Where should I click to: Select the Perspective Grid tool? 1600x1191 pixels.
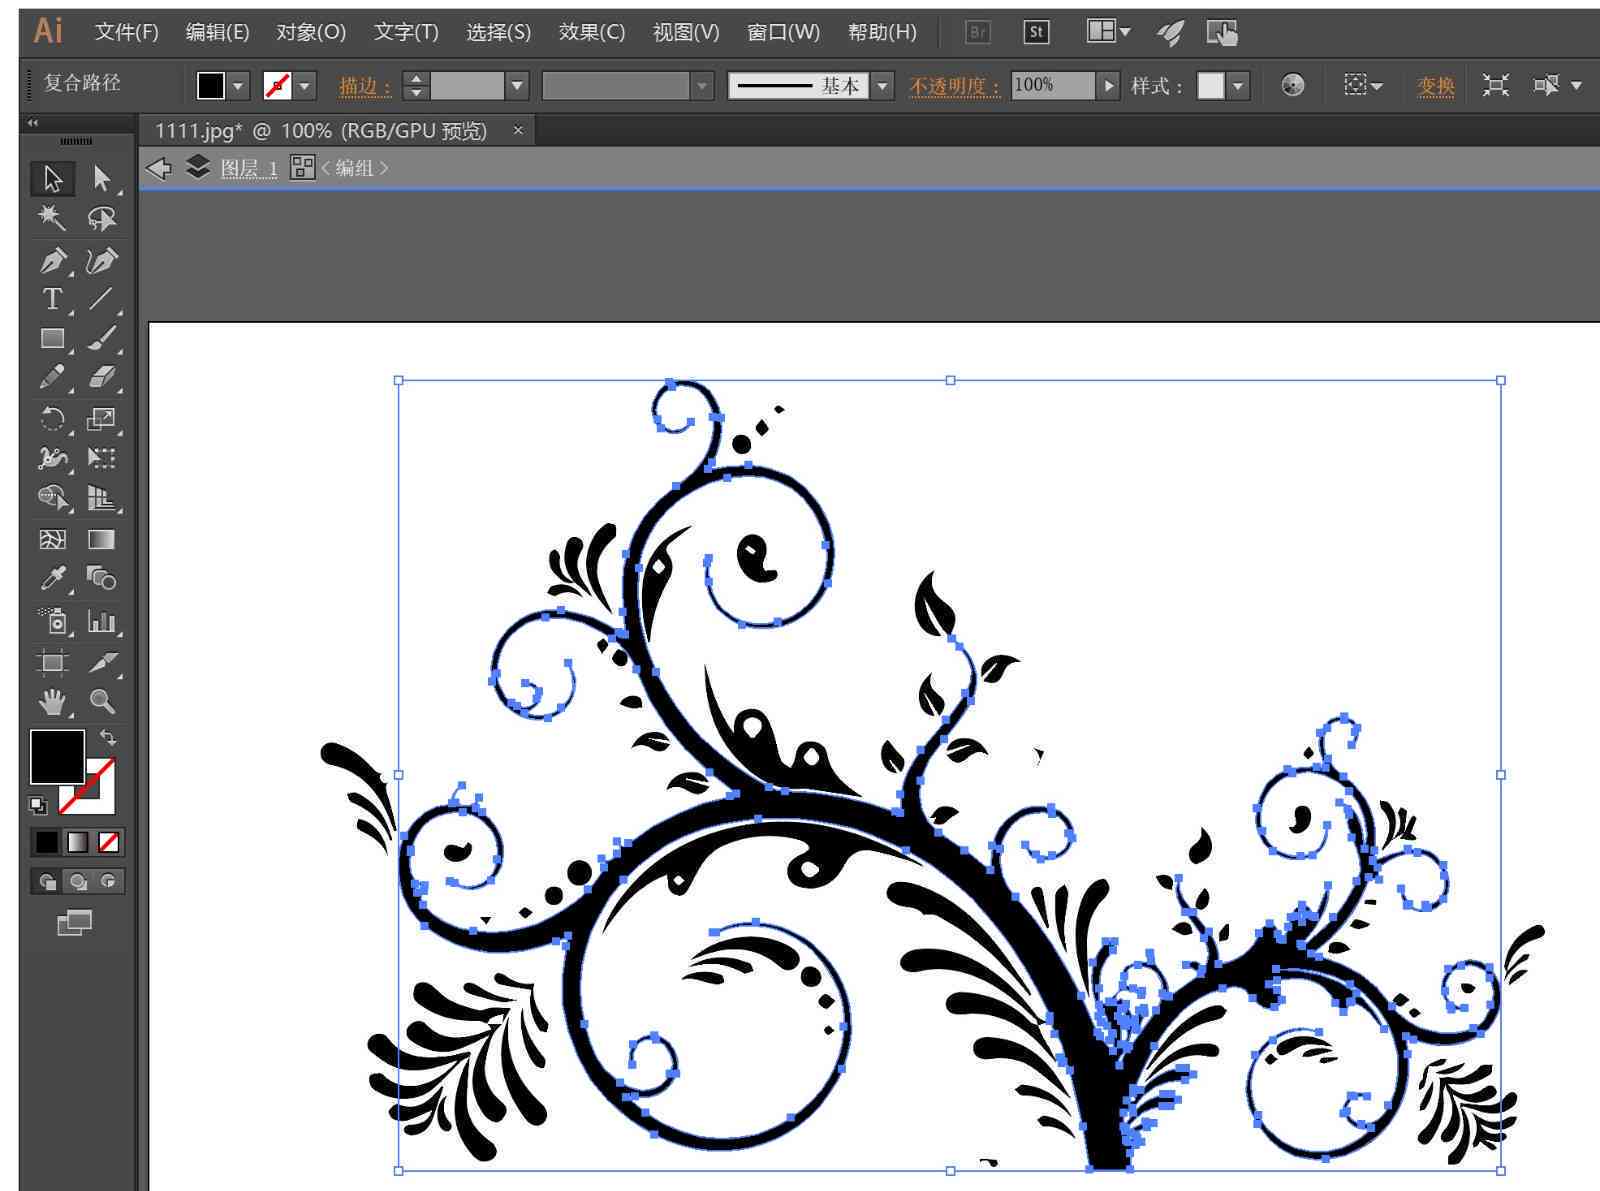tap(101, 497)
